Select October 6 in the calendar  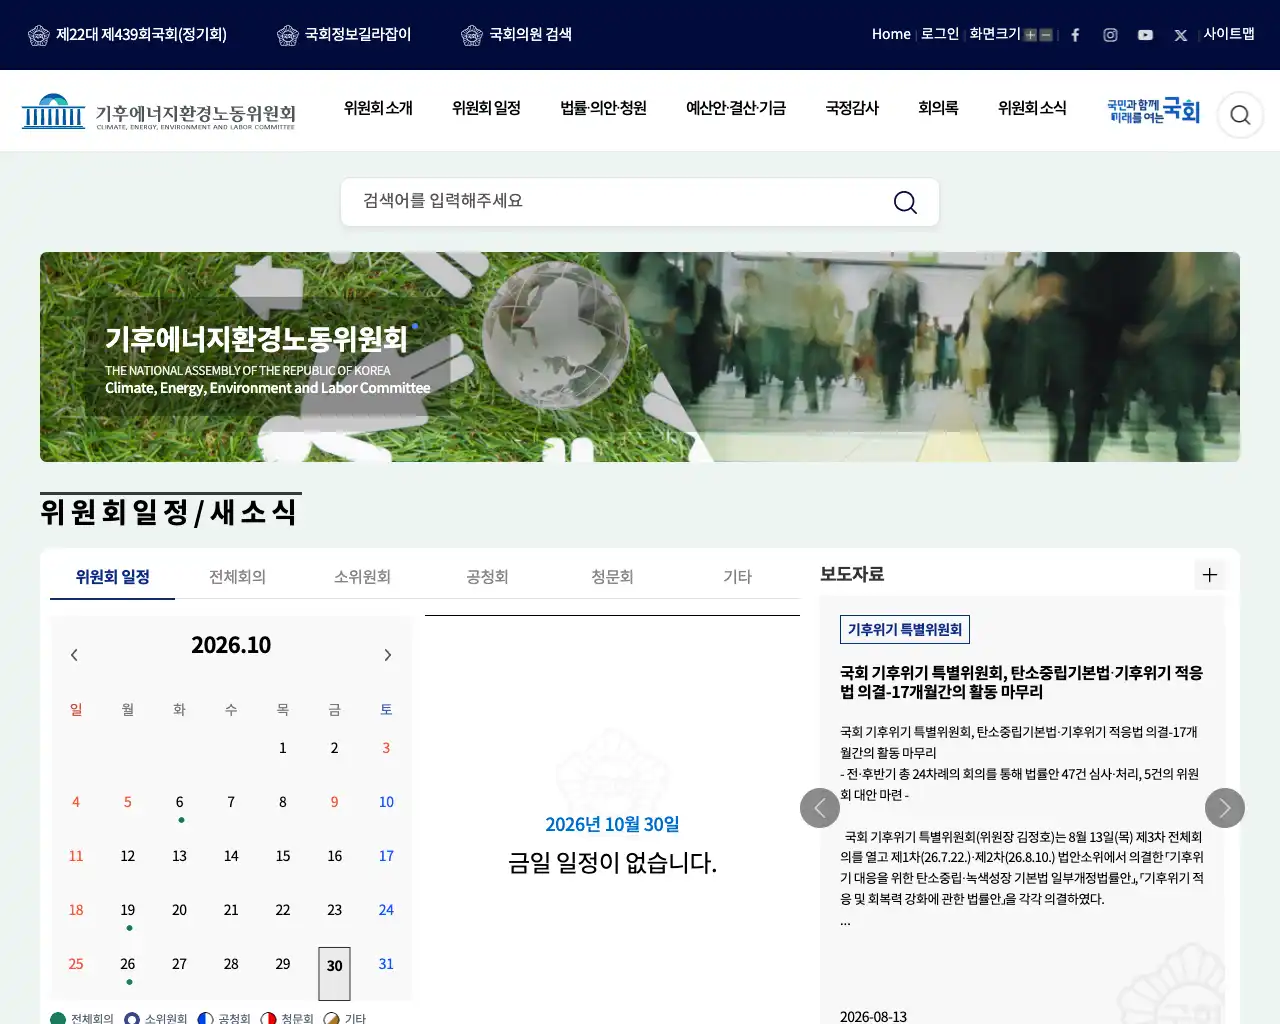179,802
